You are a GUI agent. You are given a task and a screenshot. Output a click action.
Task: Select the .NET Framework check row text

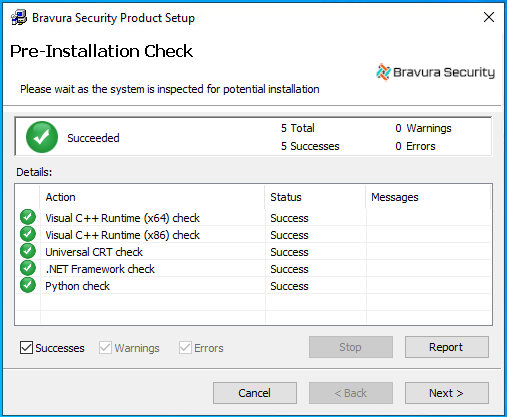click(x=100, y=269)
